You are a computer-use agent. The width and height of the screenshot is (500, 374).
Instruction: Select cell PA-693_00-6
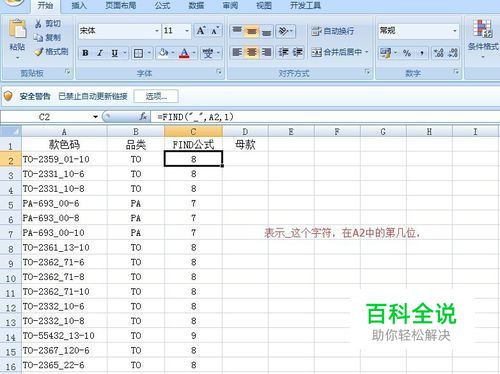pyautogui.click(x=64, y=203)
